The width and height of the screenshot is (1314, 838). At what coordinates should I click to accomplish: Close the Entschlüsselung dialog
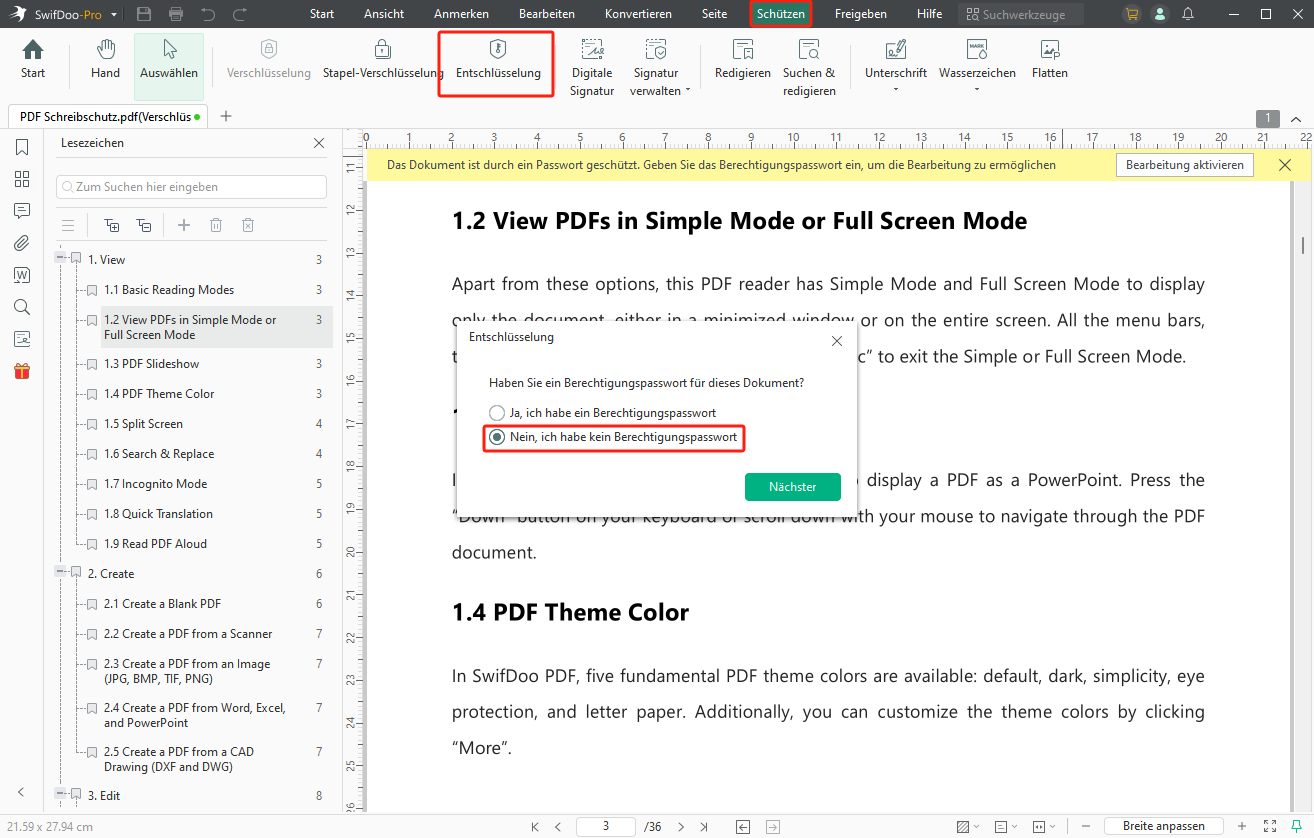(837, 341)
